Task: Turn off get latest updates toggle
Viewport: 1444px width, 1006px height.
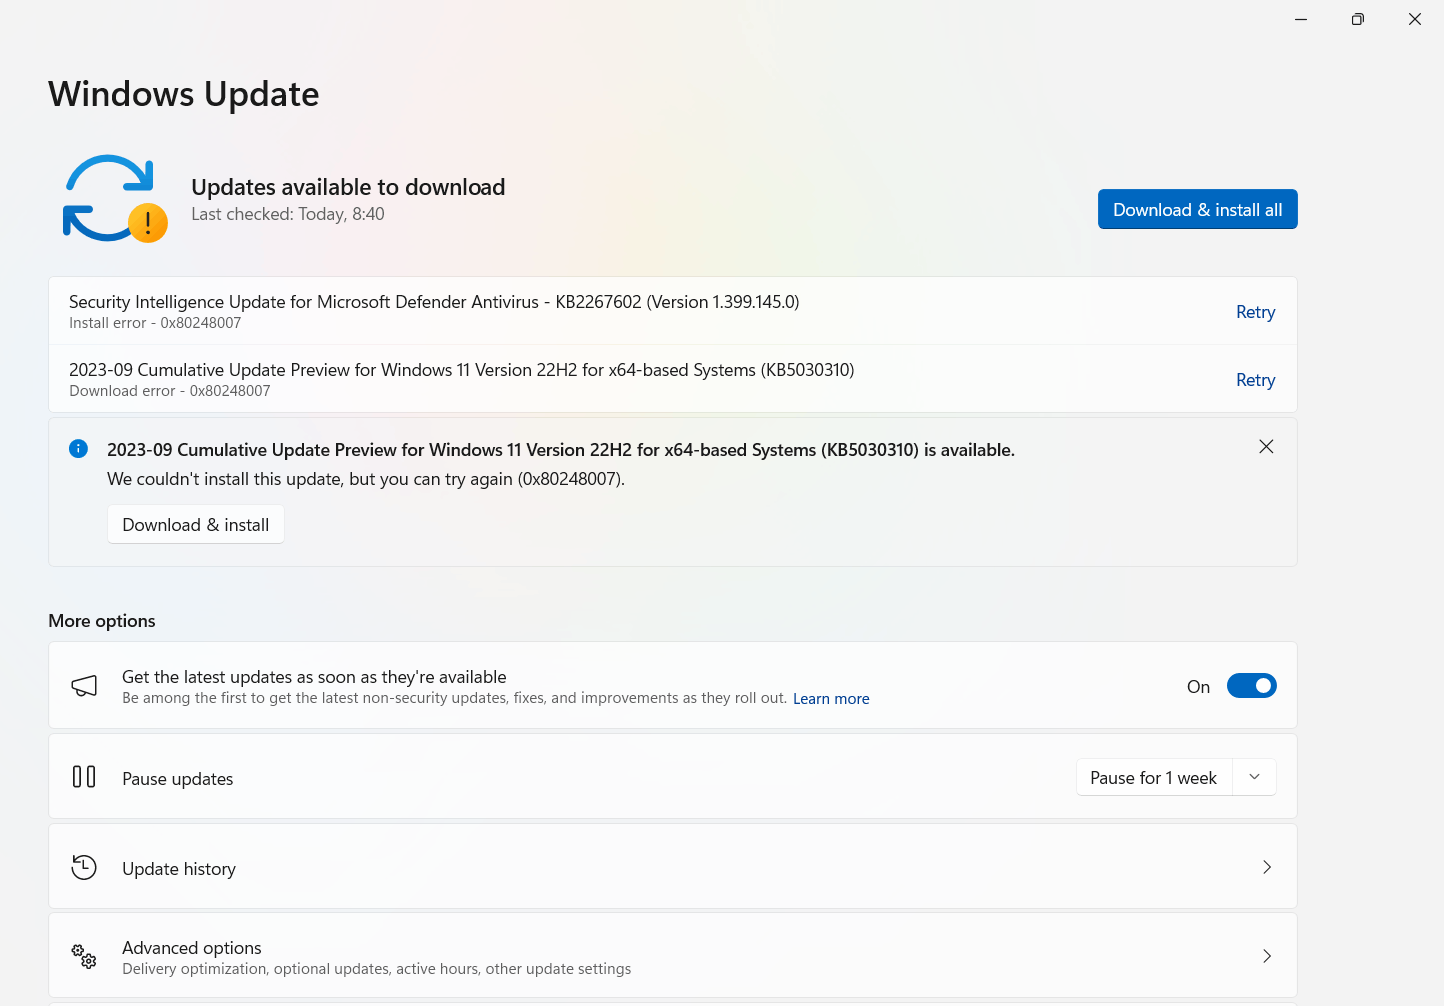Action: tap(1251, 686)
